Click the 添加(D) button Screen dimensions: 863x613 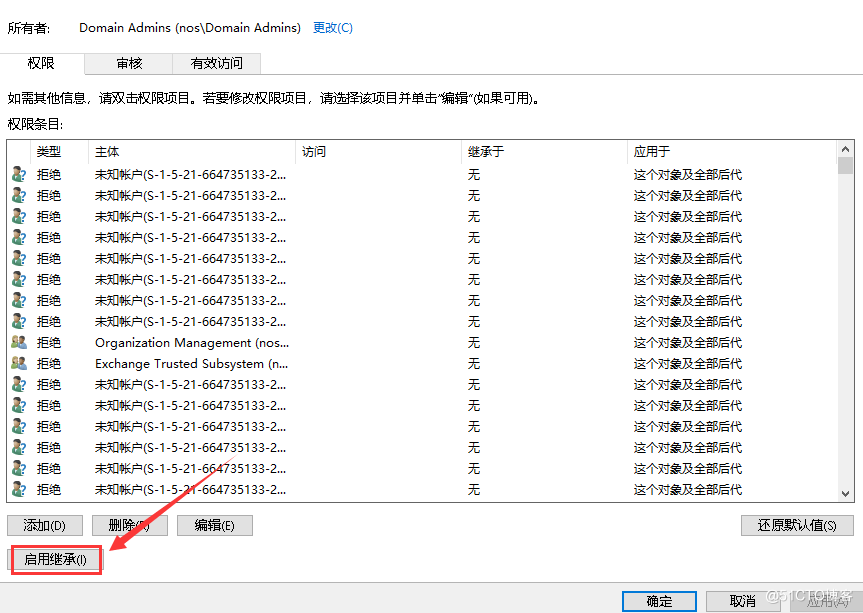click(45, 526)
